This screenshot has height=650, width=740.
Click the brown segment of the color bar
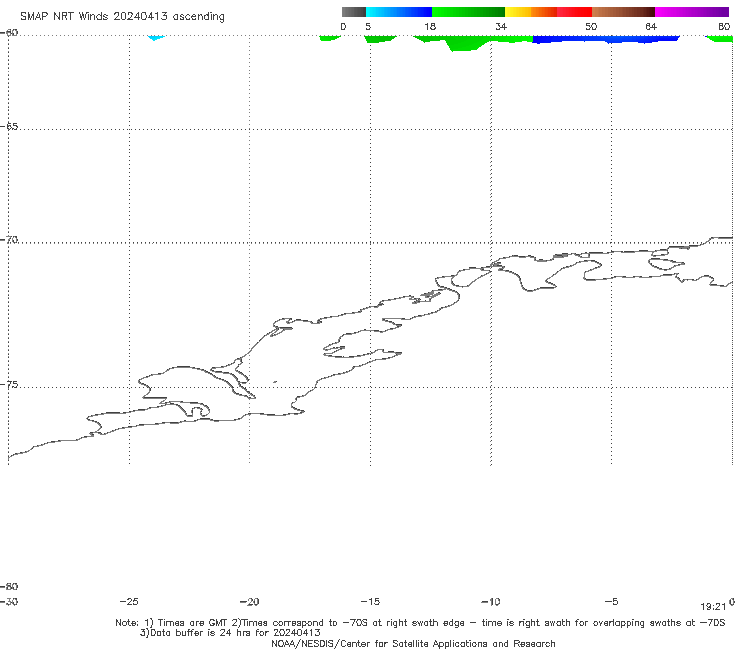click(x=623, y=12)
